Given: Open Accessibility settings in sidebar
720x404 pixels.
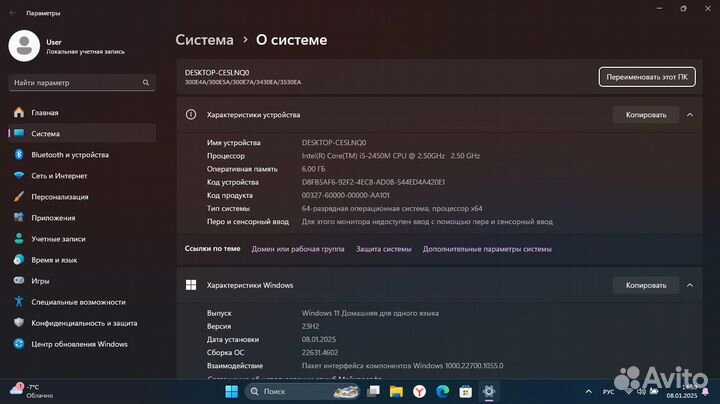Looking at the screenshot, I should [x=78, y=302].
